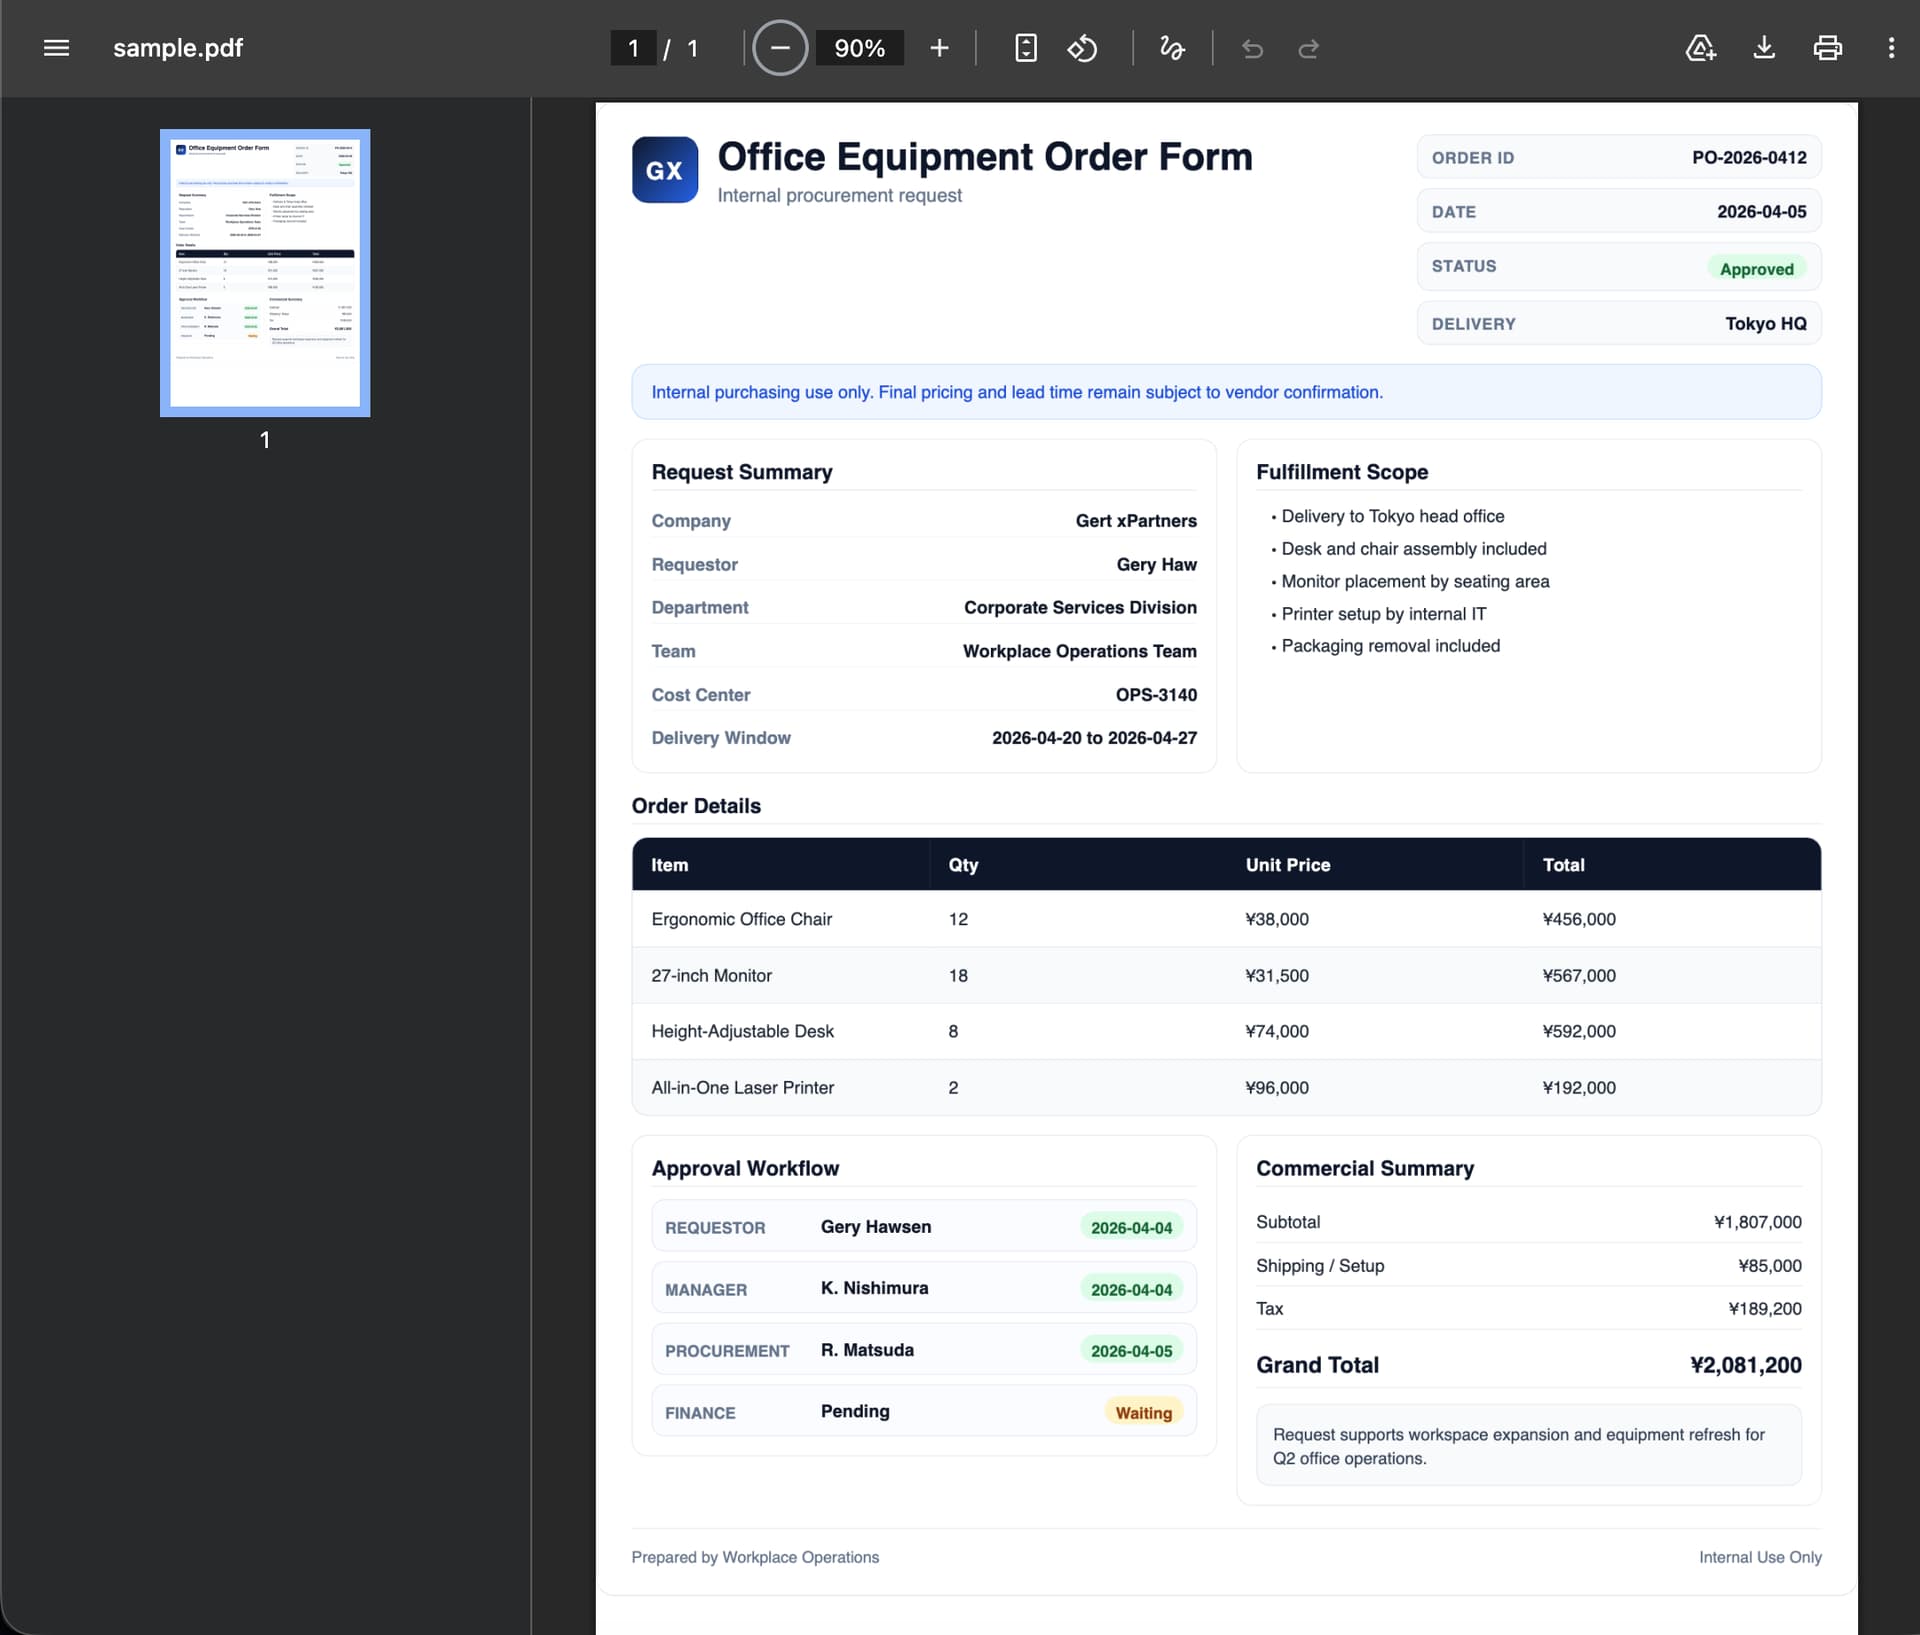Open the three-dot more actions menu
Screen dimensions: 1920x1635
[1890, 48]
